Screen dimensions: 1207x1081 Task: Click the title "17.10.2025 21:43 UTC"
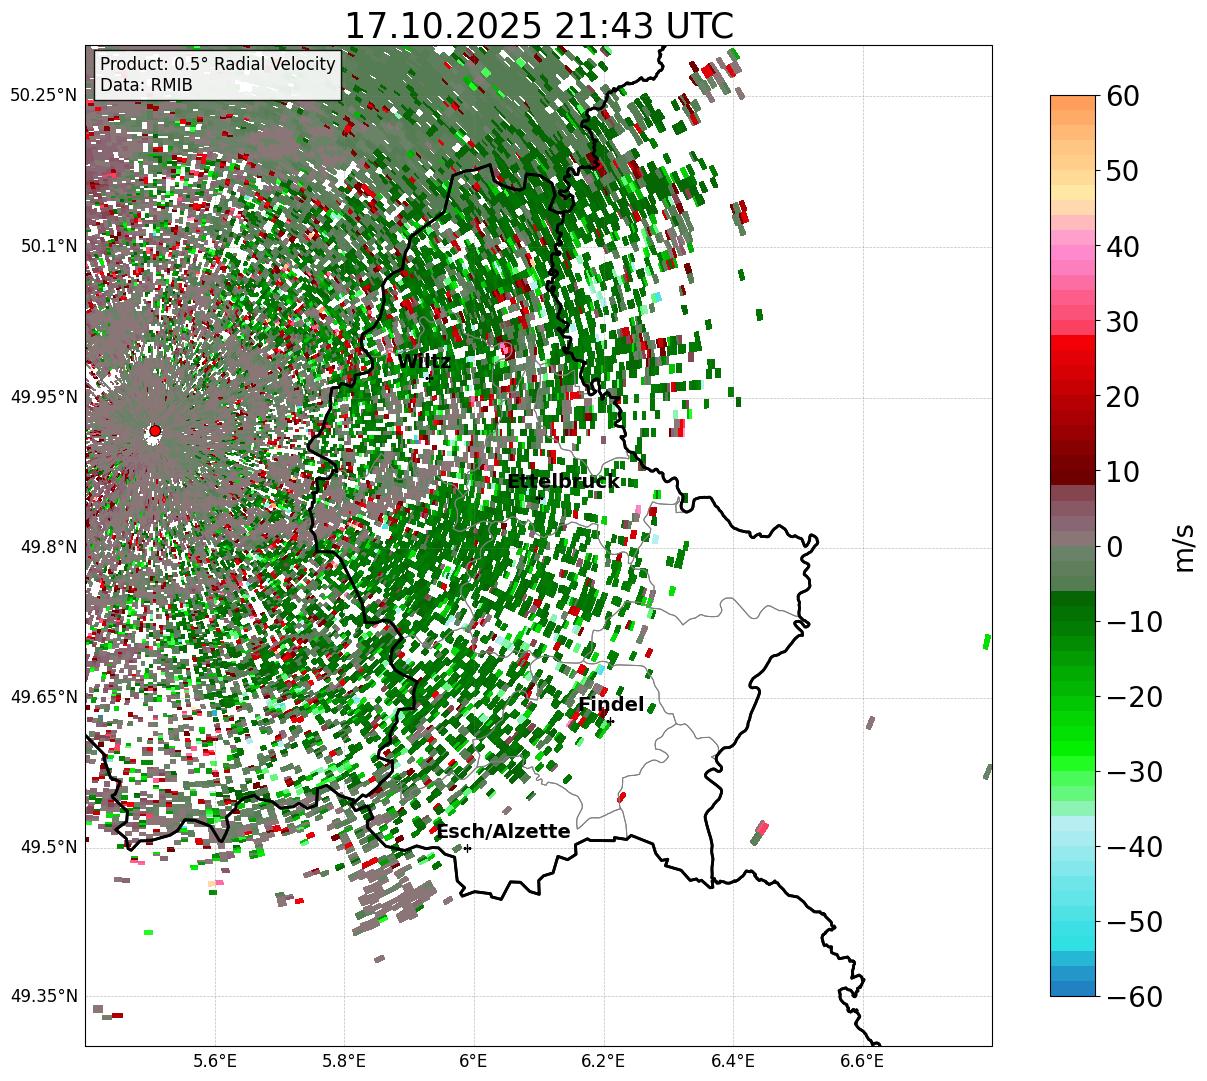(538, 26)
